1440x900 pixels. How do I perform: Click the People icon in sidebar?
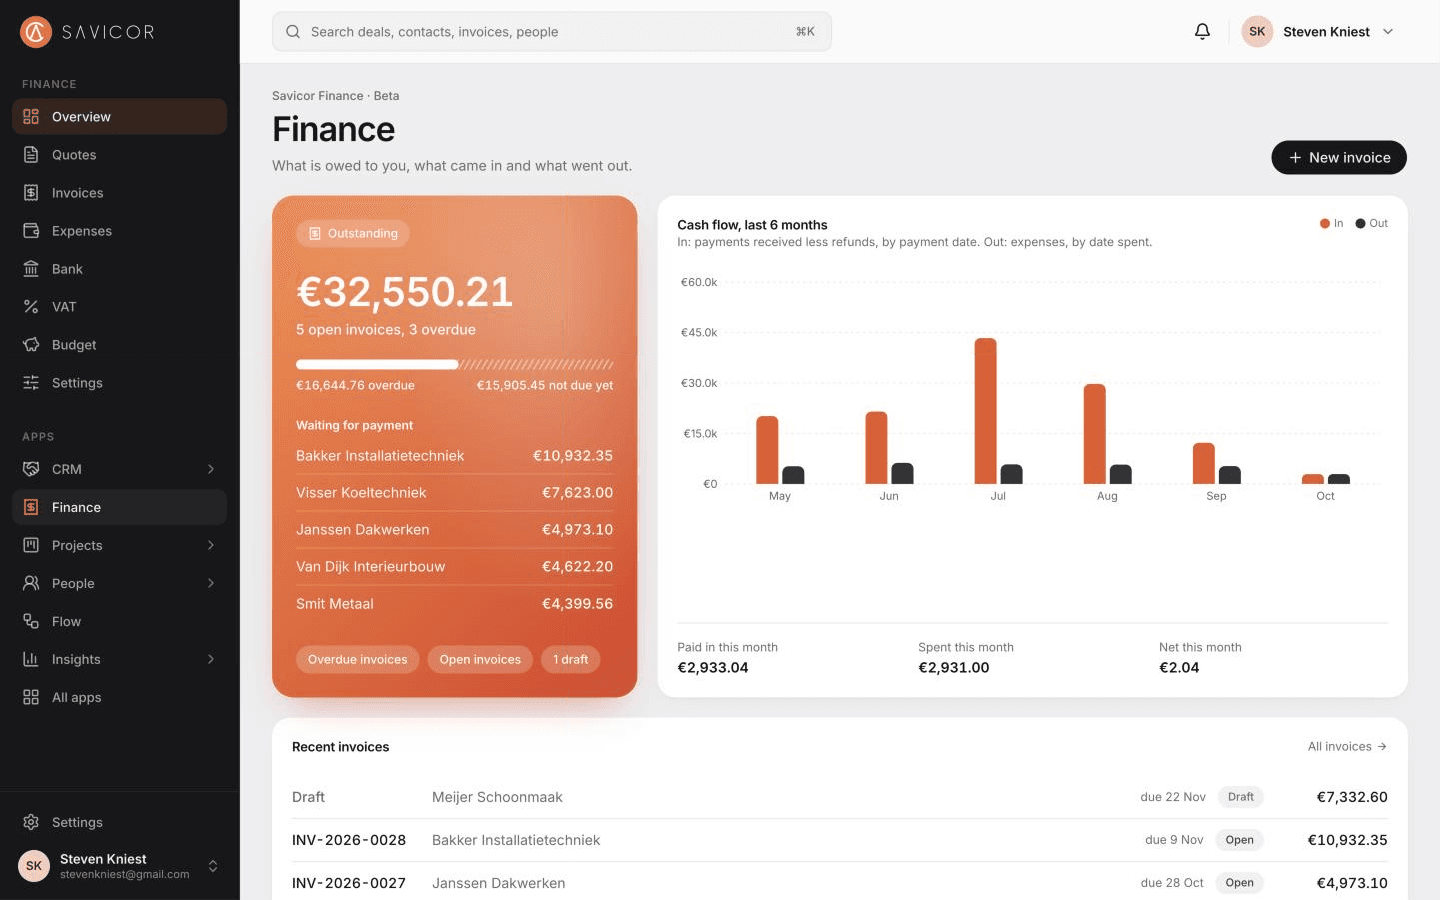tap(31, 583)
